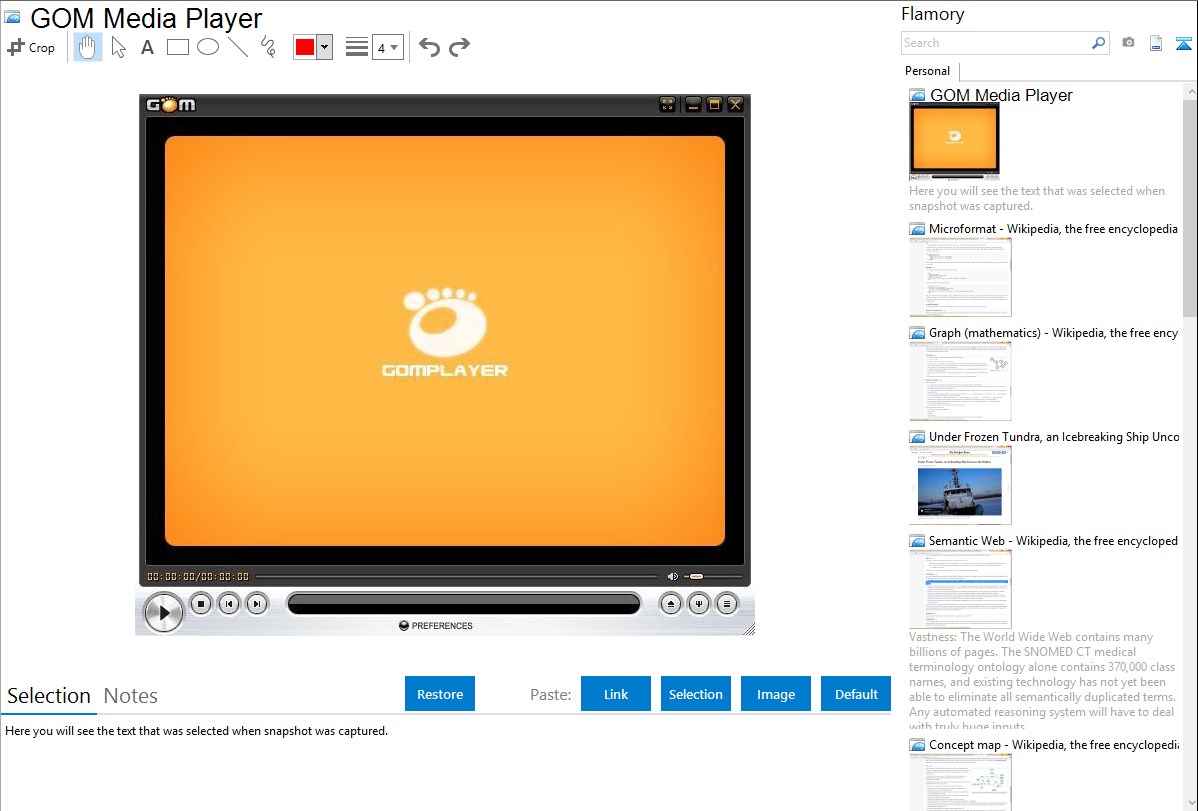Choose the straight line tool
Image resolution: width=1198 pixels, height=811 pixels.
pyautogui.click(x=238, y=47)
